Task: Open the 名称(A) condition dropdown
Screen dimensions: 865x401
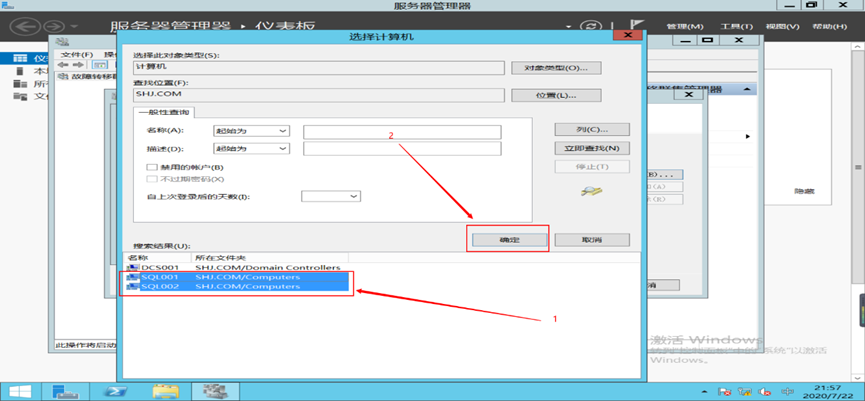Action: click(251, 131)
